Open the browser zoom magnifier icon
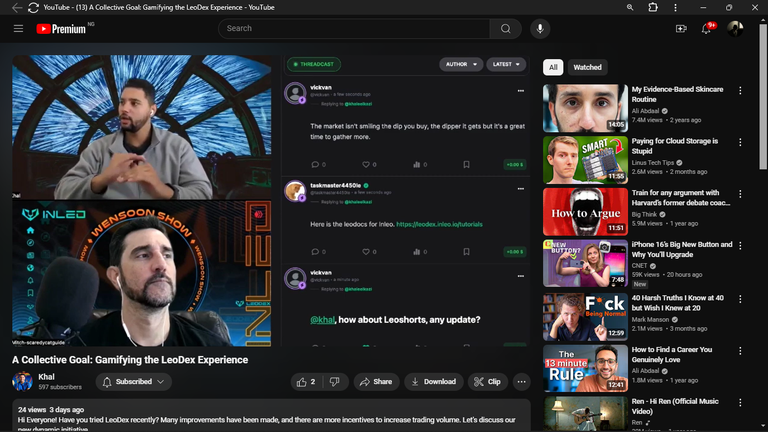This screenshot has width=768, height=432. click(x=630, y=7)
